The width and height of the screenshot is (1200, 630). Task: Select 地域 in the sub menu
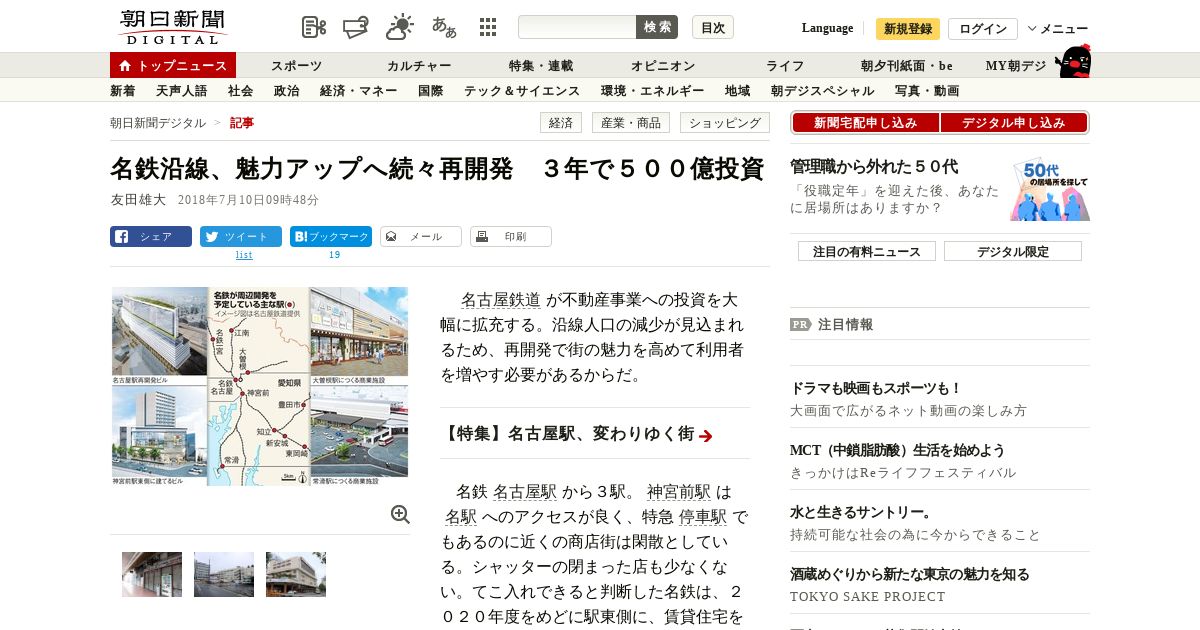coord(737,91)
